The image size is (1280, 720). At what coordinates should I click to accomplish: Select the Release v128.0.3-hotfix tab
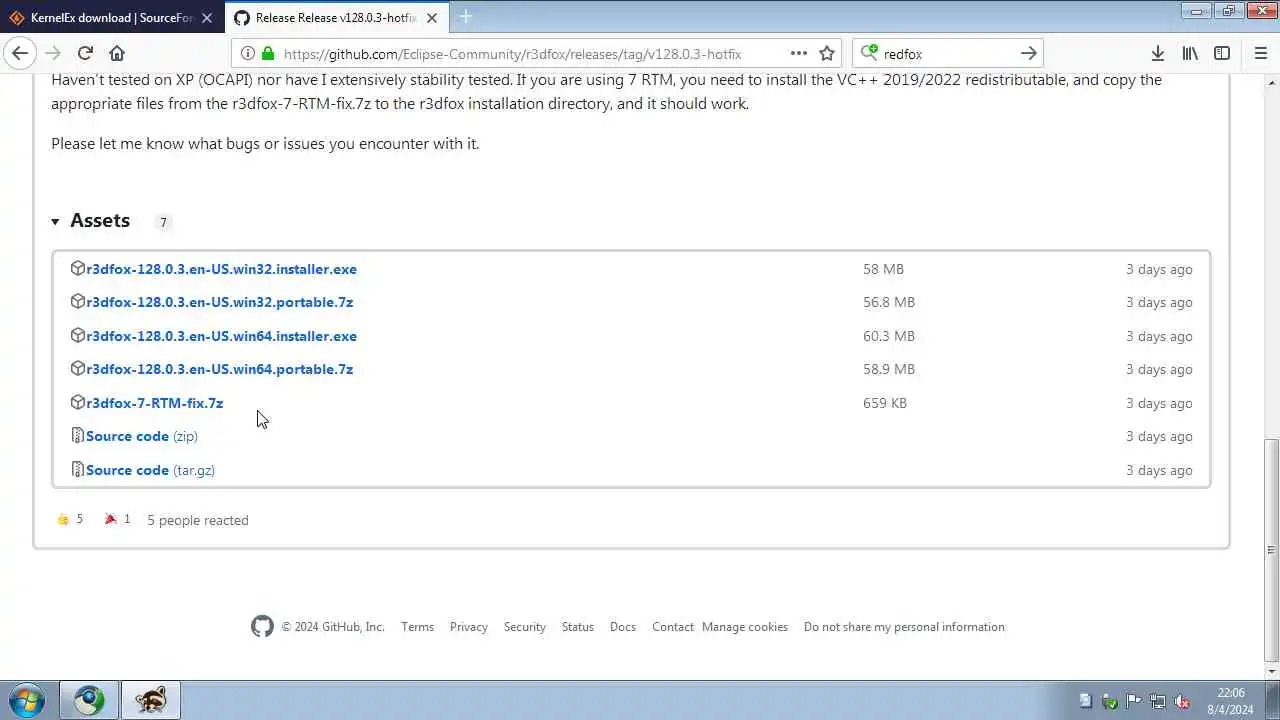pyautogui.click(x=336, y=18)
